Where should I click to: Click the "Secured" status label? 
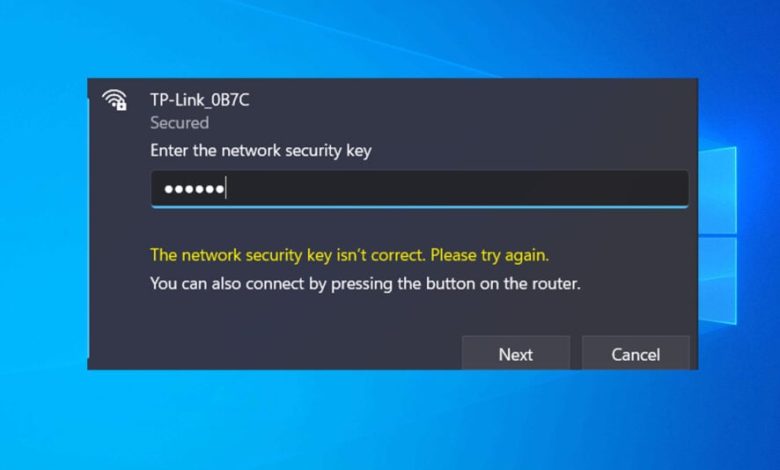click(179, 123)
